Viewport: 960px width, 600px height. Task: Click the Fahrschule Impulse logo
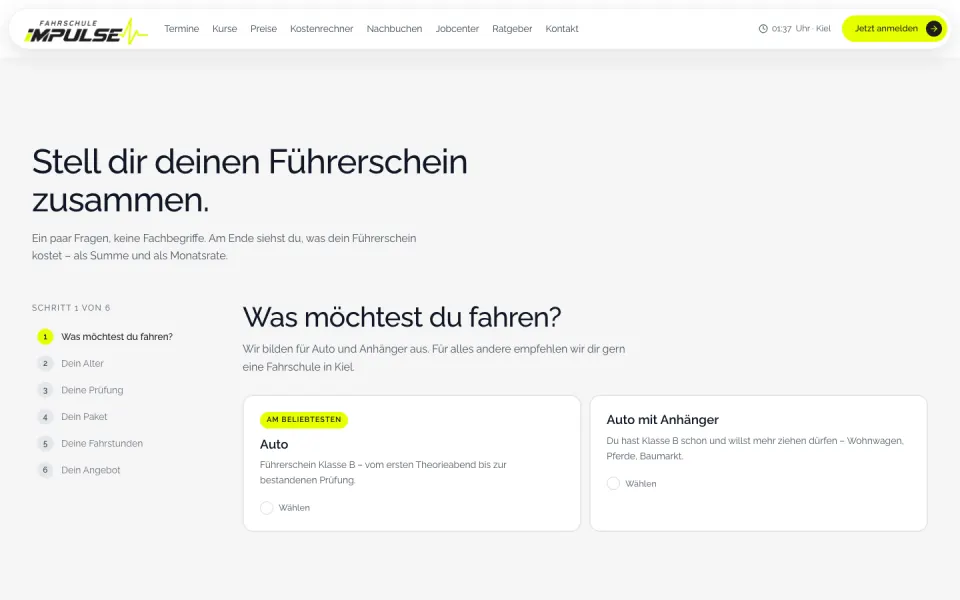86,30
